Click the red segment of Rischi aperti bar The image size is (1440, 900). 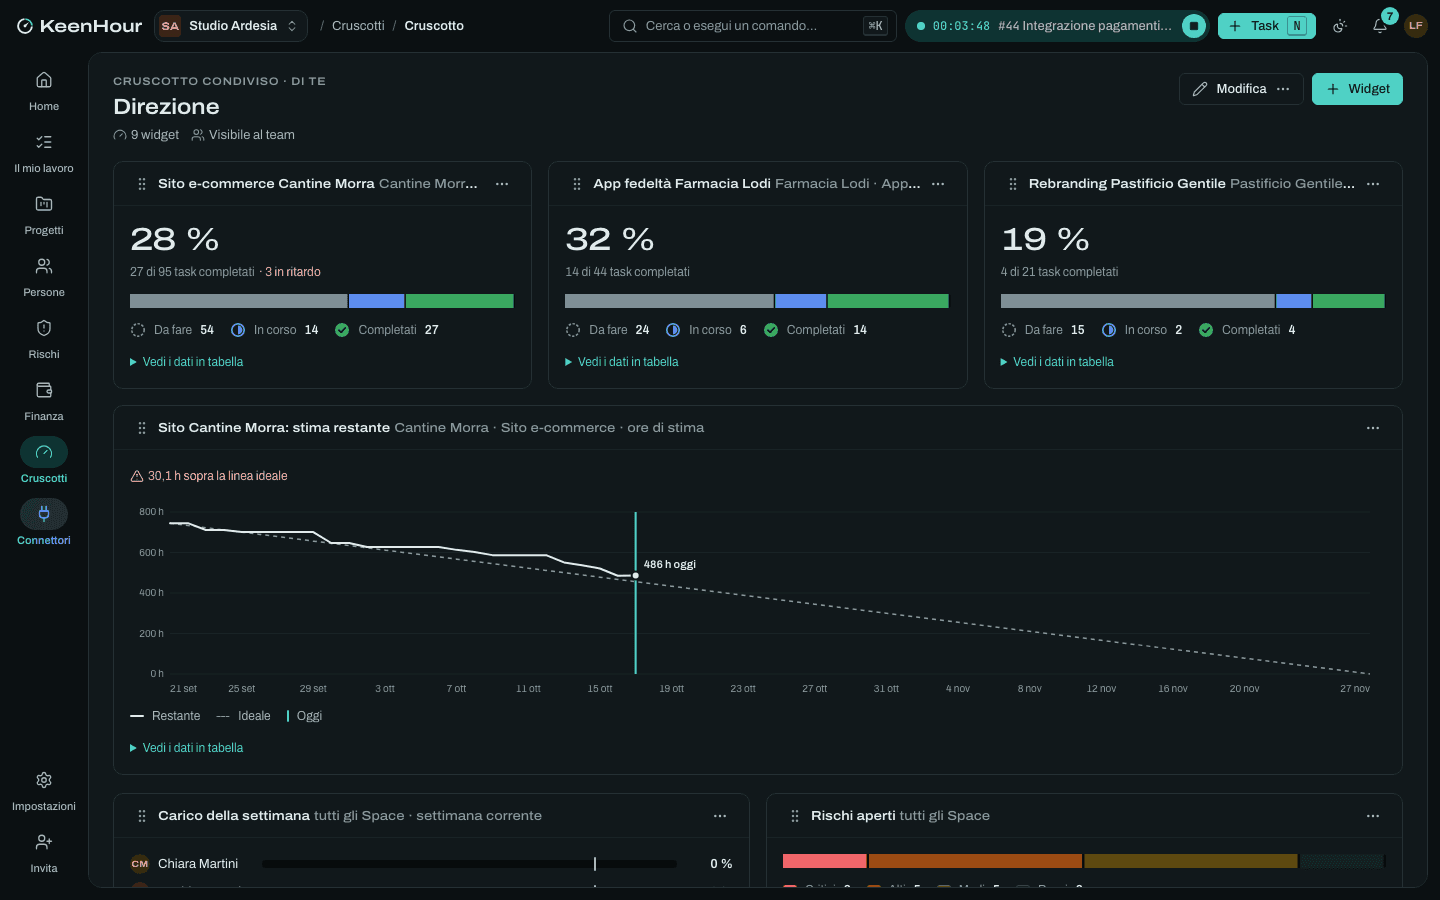(x=825, y=861)
